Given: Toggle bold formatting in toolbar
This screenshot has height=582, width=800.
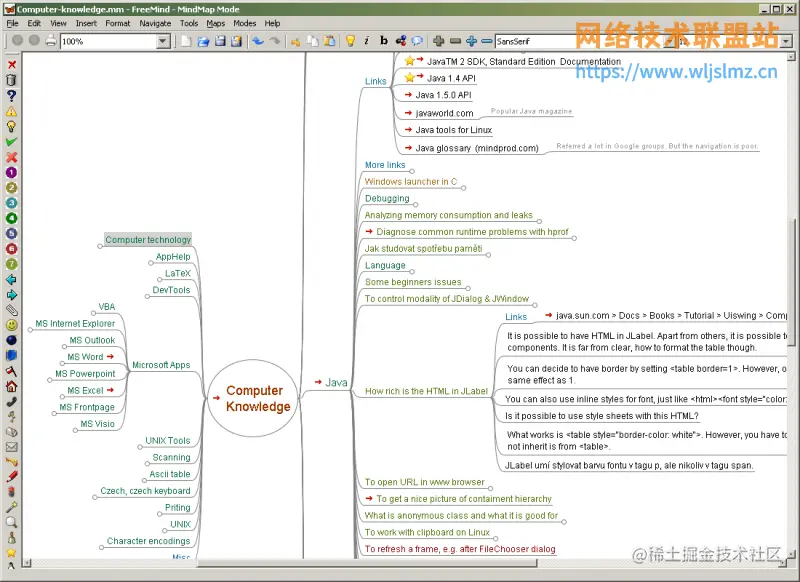Looking at the screenshot, I should [384, 41].
